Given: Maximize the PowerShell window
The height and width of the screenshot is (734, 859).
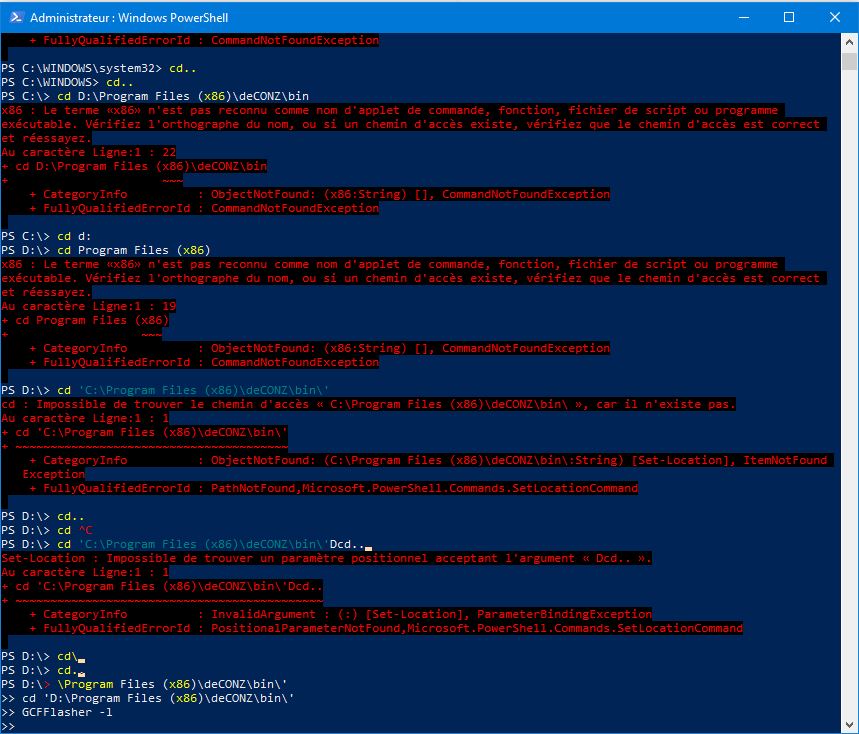Looking at the screenshot, I should pos(788,17).
